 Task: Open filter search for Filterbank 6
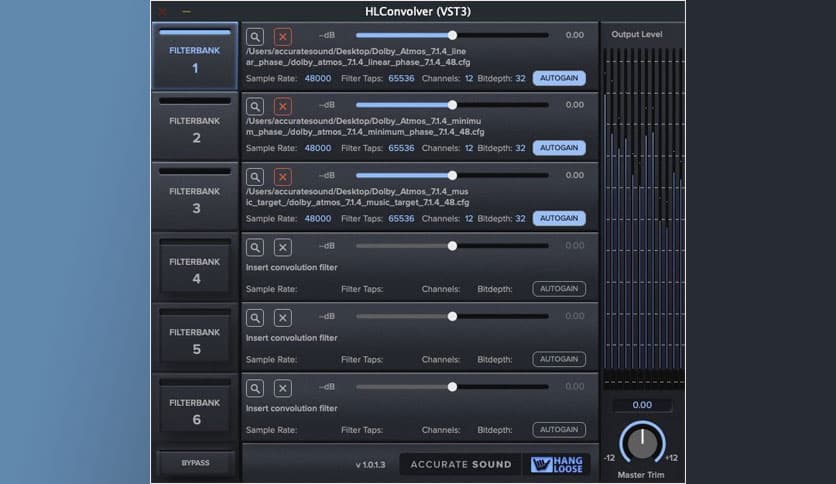(255, 388)
